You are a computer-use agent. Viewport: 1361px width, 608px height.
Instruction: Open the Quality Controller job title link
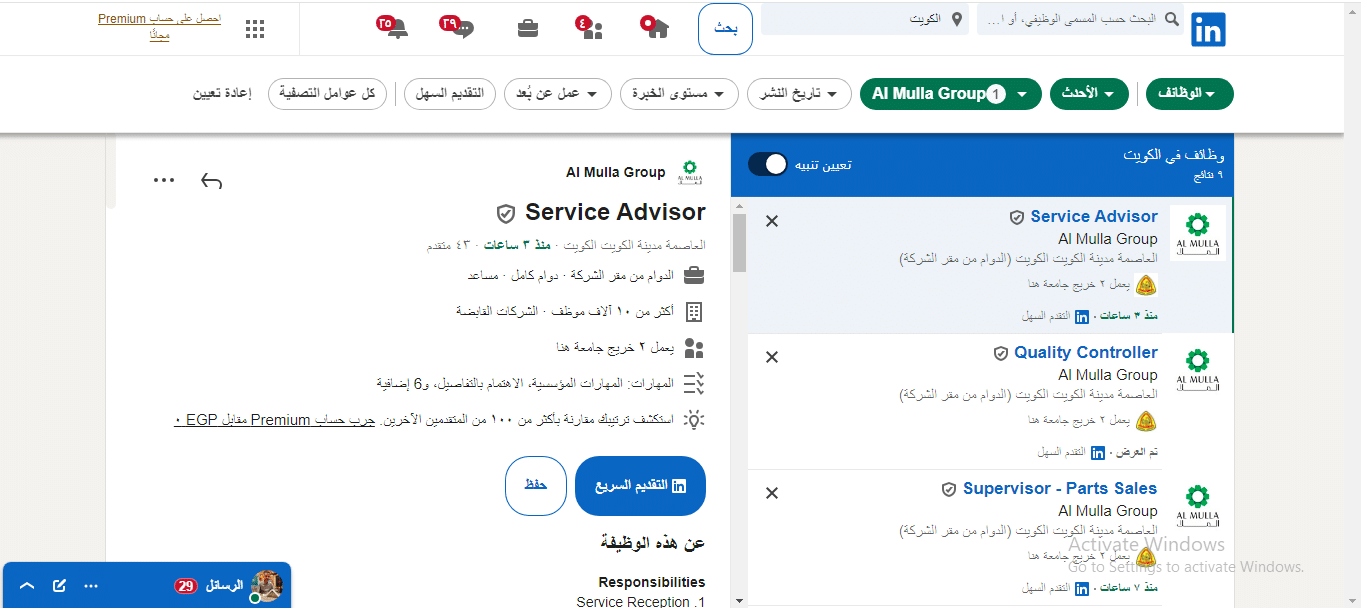coord(1086,352)
